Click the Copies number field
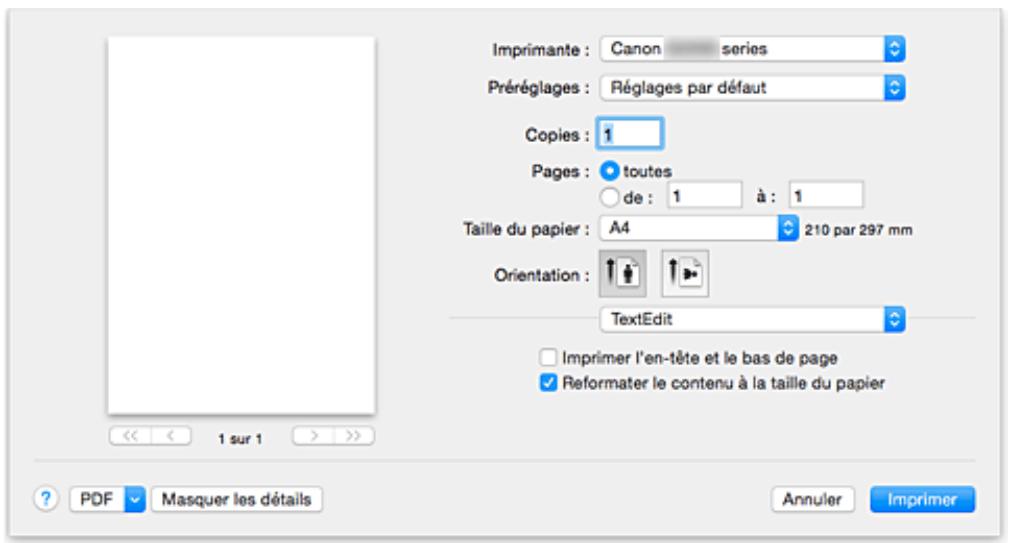Image resolution: width=1009 pixels, height=543 pixels. point(629,130)
